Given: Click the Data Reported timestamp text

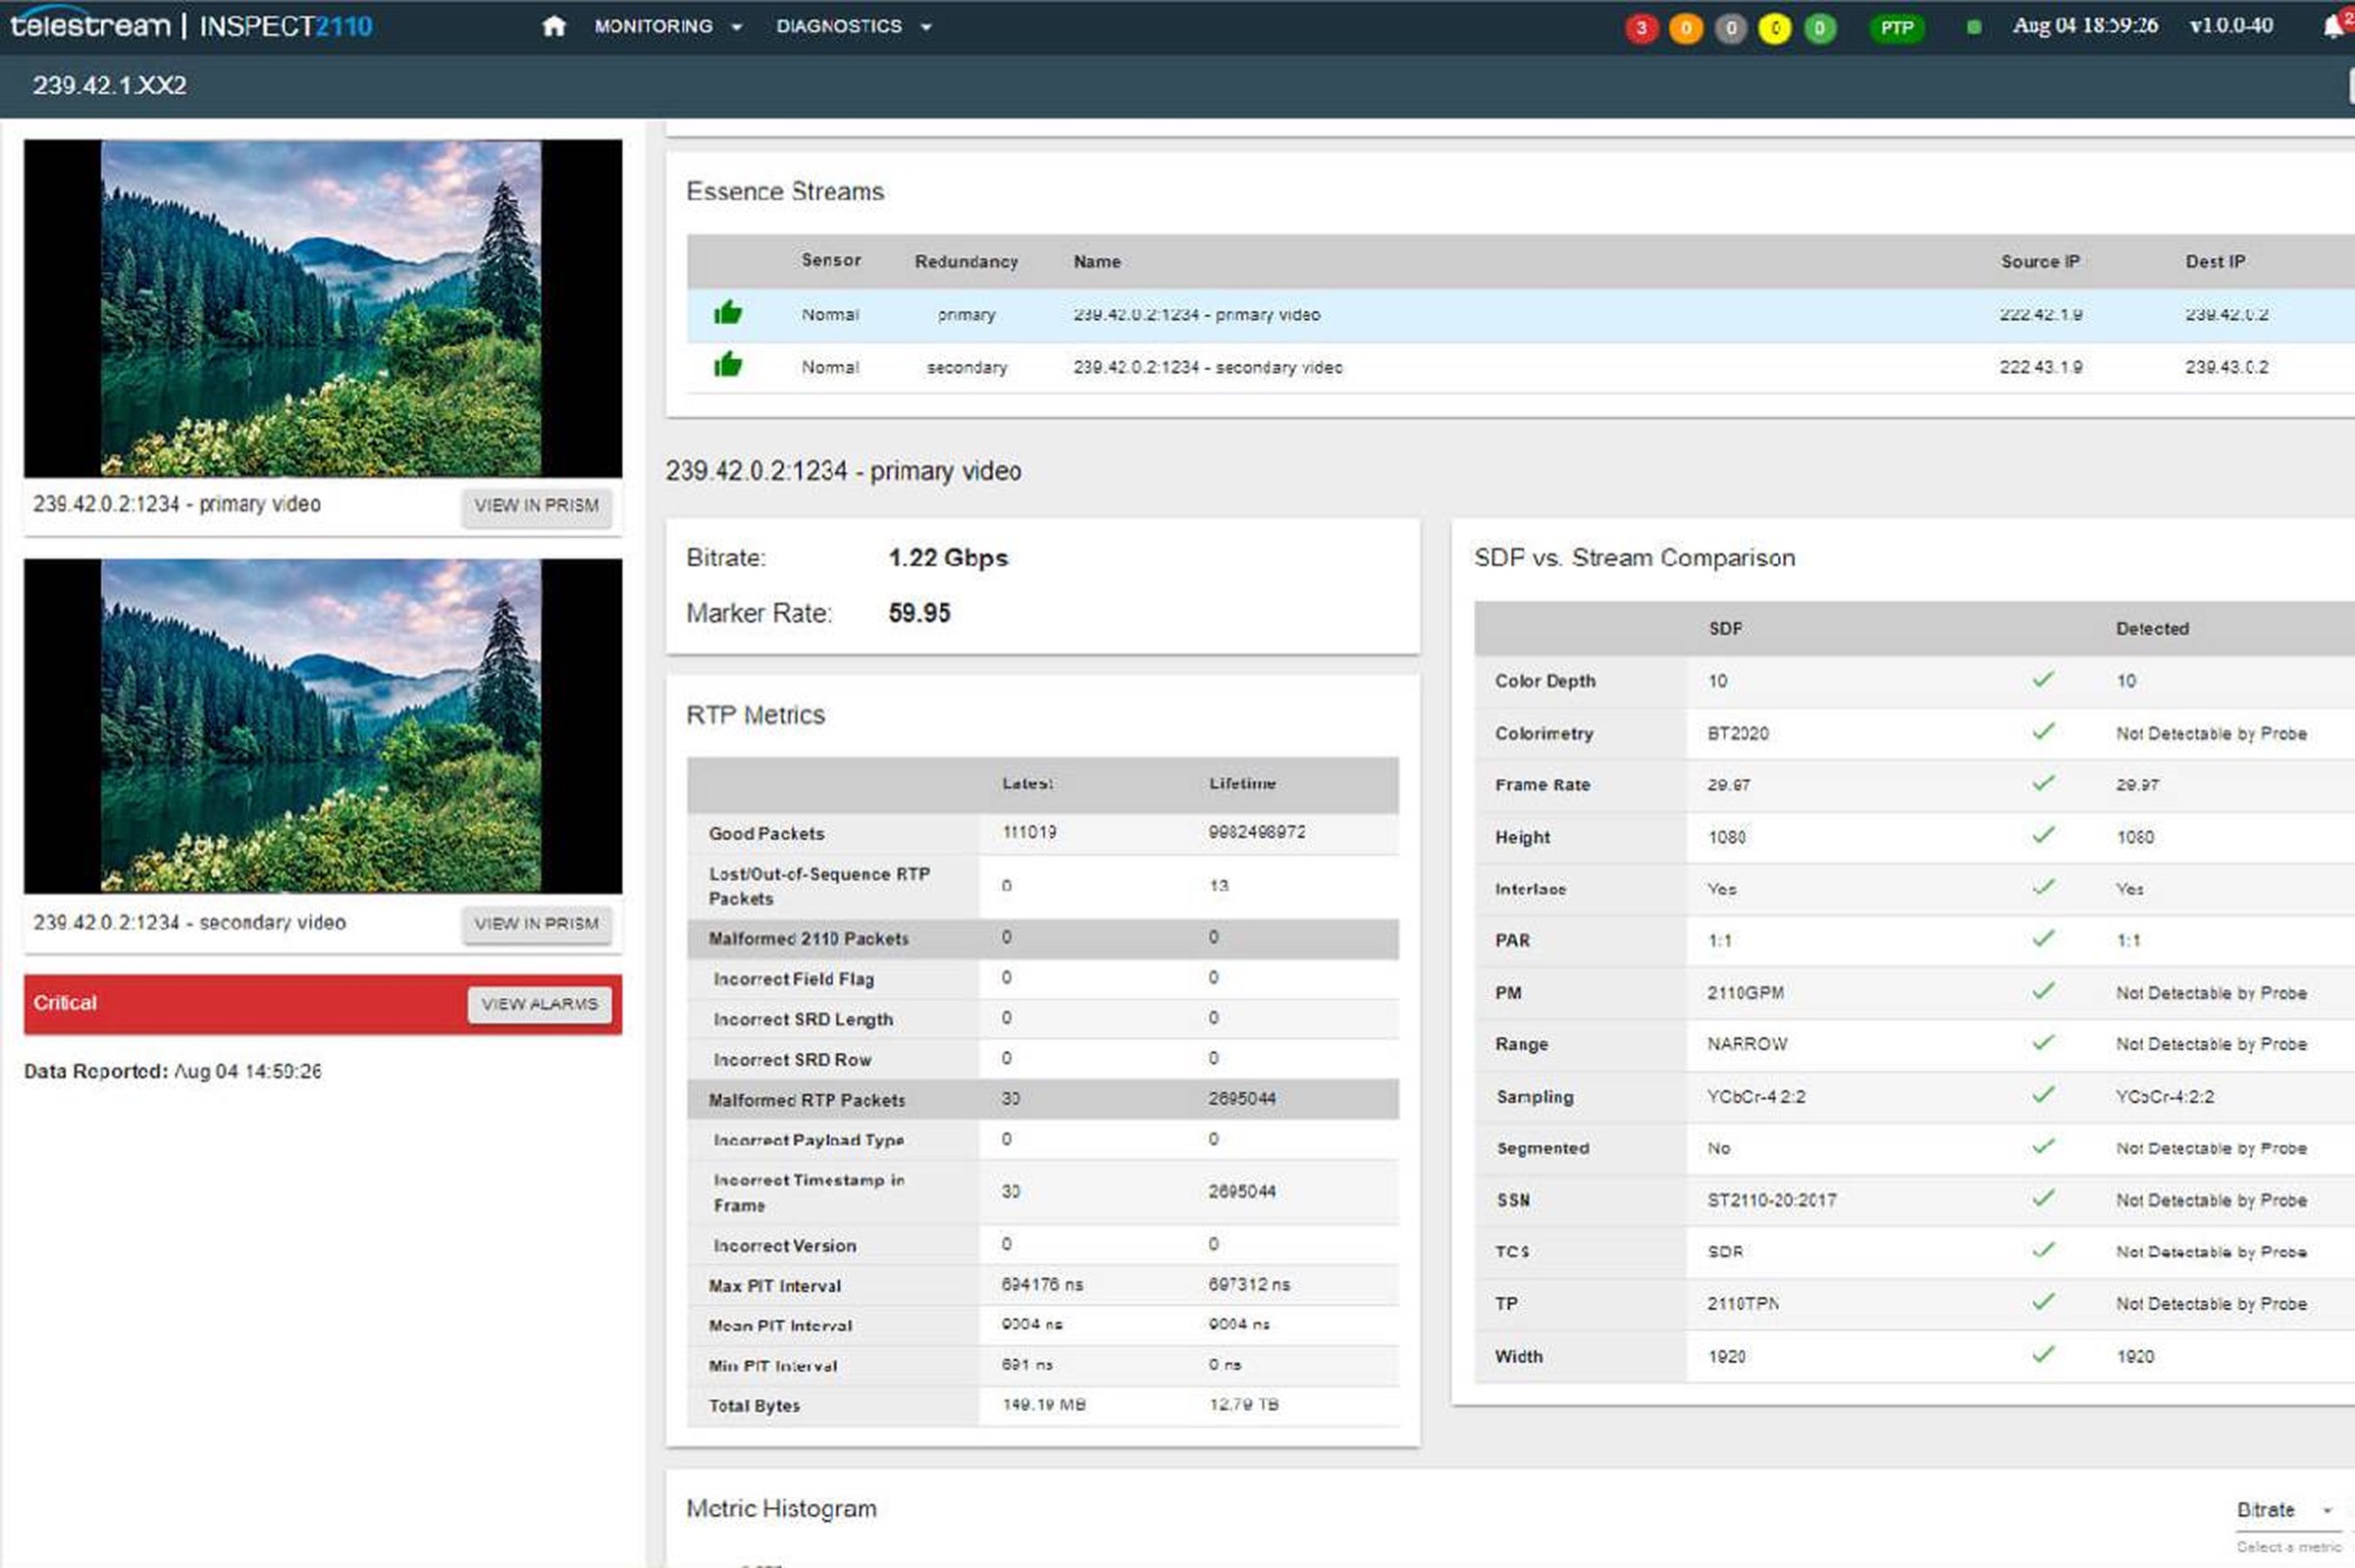Looking at the screenshot, I should click(173, 1071).
